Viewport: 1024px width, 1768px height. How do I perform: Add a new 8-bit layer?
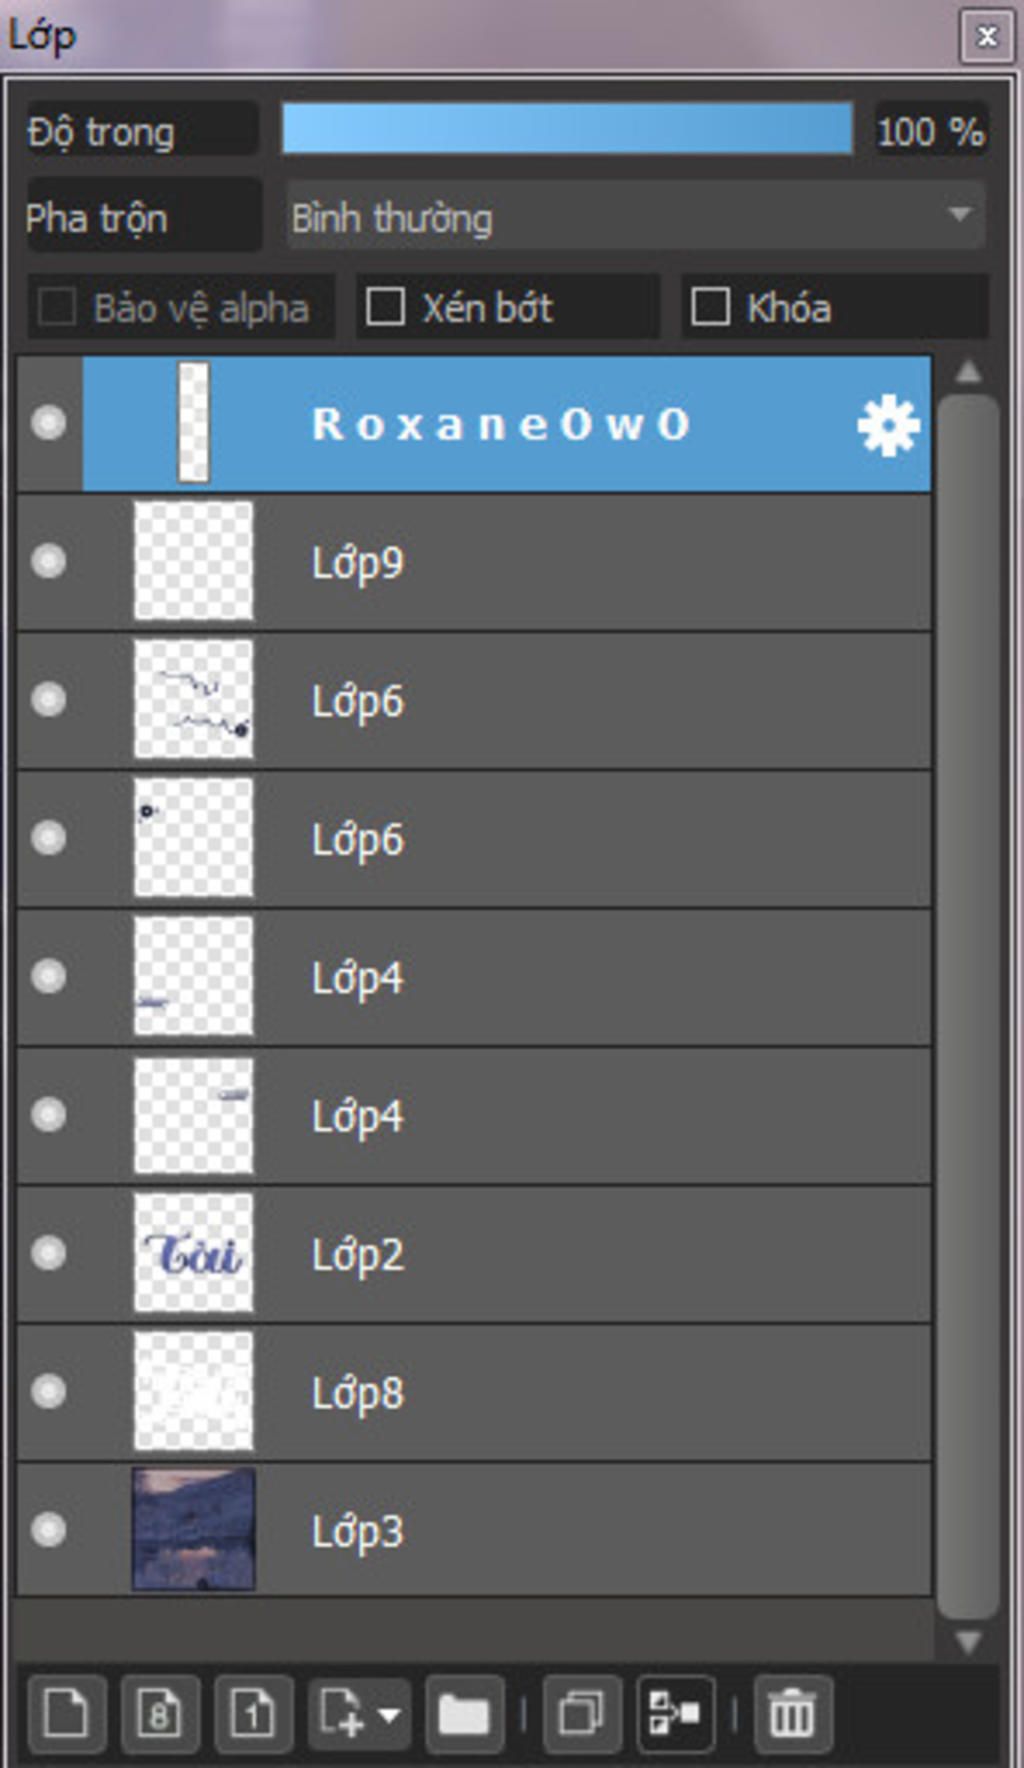coord(159,1714)
